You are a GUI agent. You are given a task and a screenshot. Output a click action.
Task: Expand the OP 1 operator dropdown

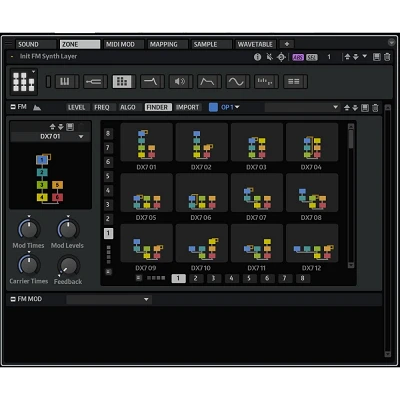point(230,107)
